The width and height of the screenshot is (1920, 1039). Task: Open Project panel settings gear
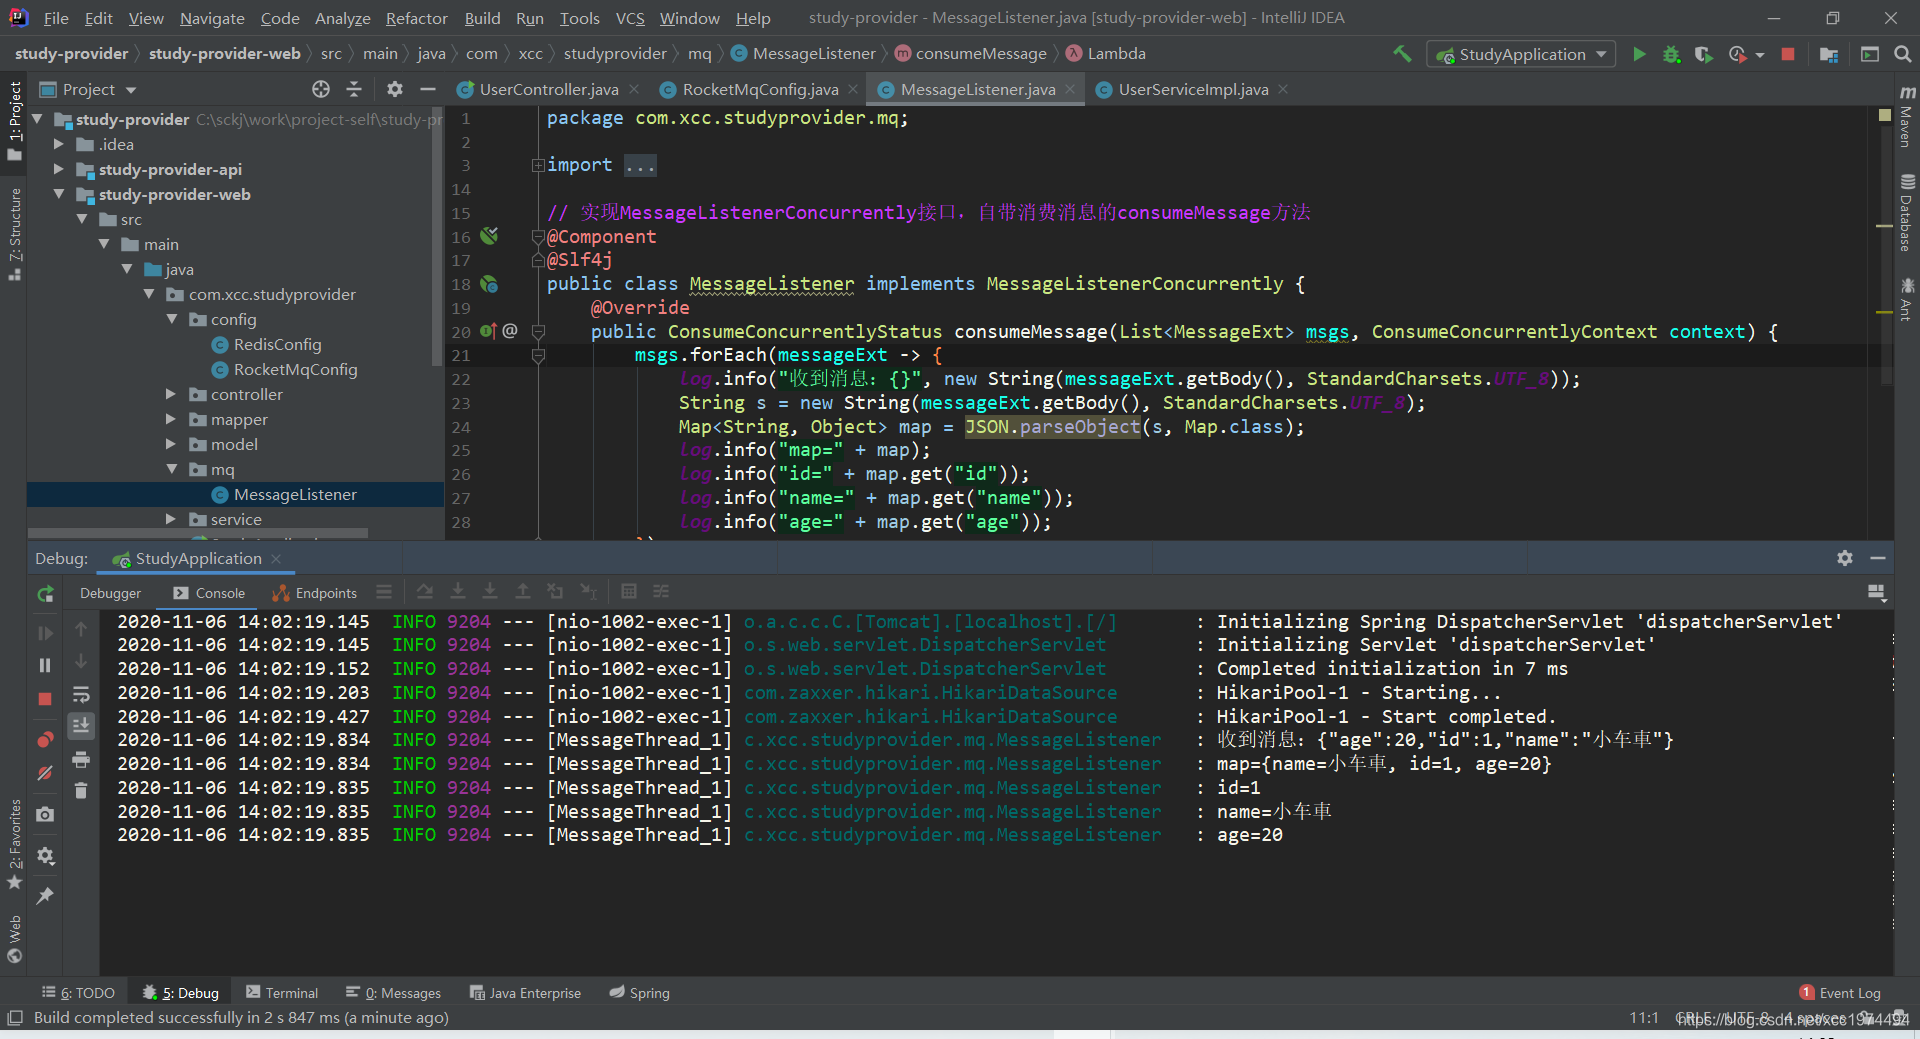(395, 89)
